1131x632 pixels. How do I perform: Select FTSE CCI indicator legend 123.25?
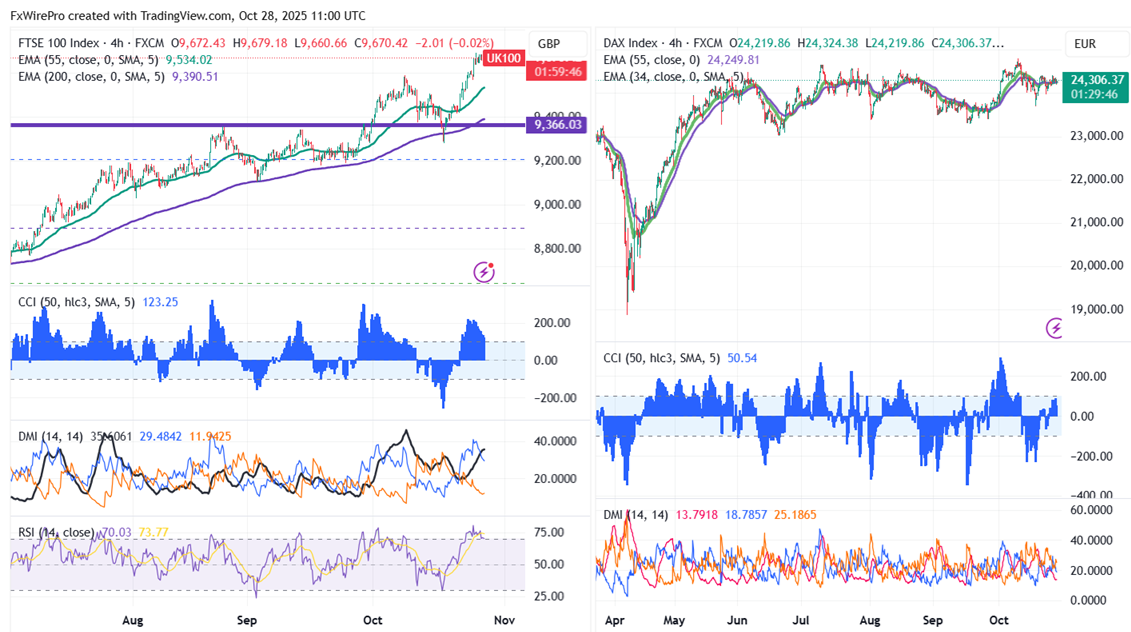click(98, 302)
